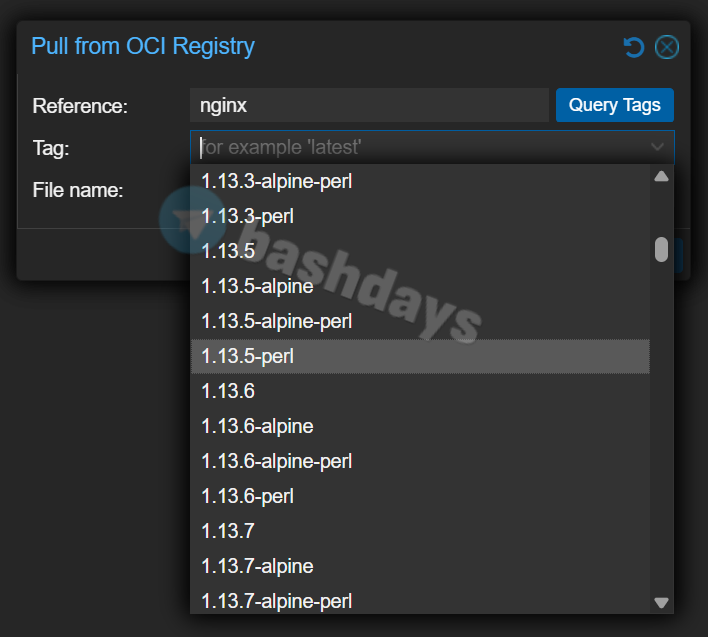This screenshot has width=708, height=637.
Task: Click the reset icon in dialog header
Action: (633, 47)
